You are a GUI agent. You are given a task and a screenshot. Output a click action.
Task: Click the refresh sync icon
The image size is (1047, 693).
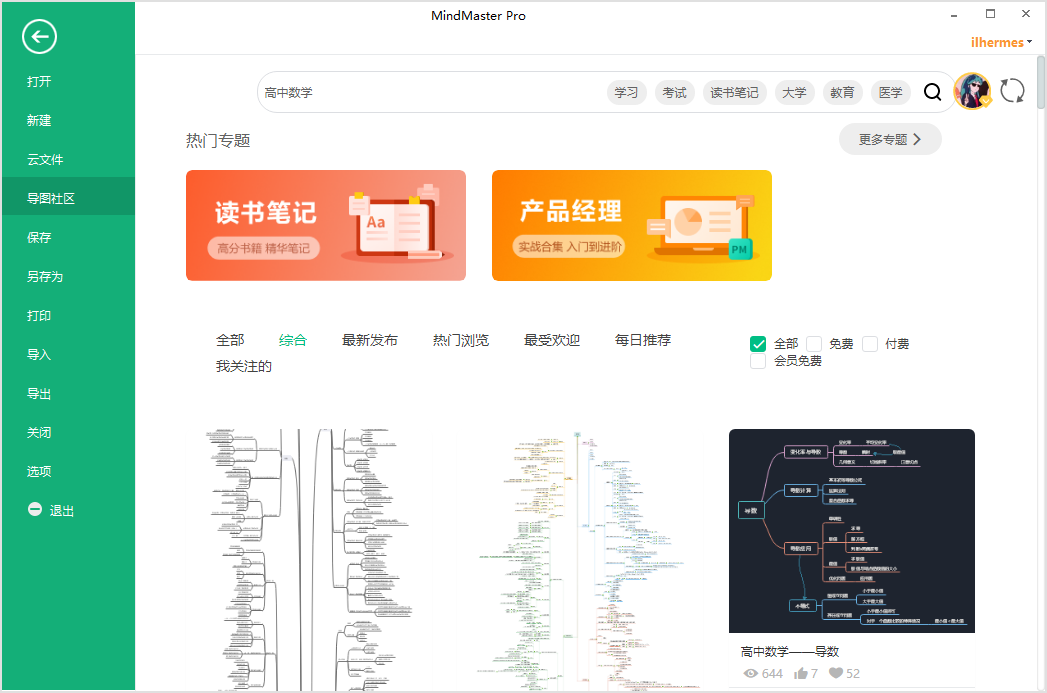[x=1012, y=91]
